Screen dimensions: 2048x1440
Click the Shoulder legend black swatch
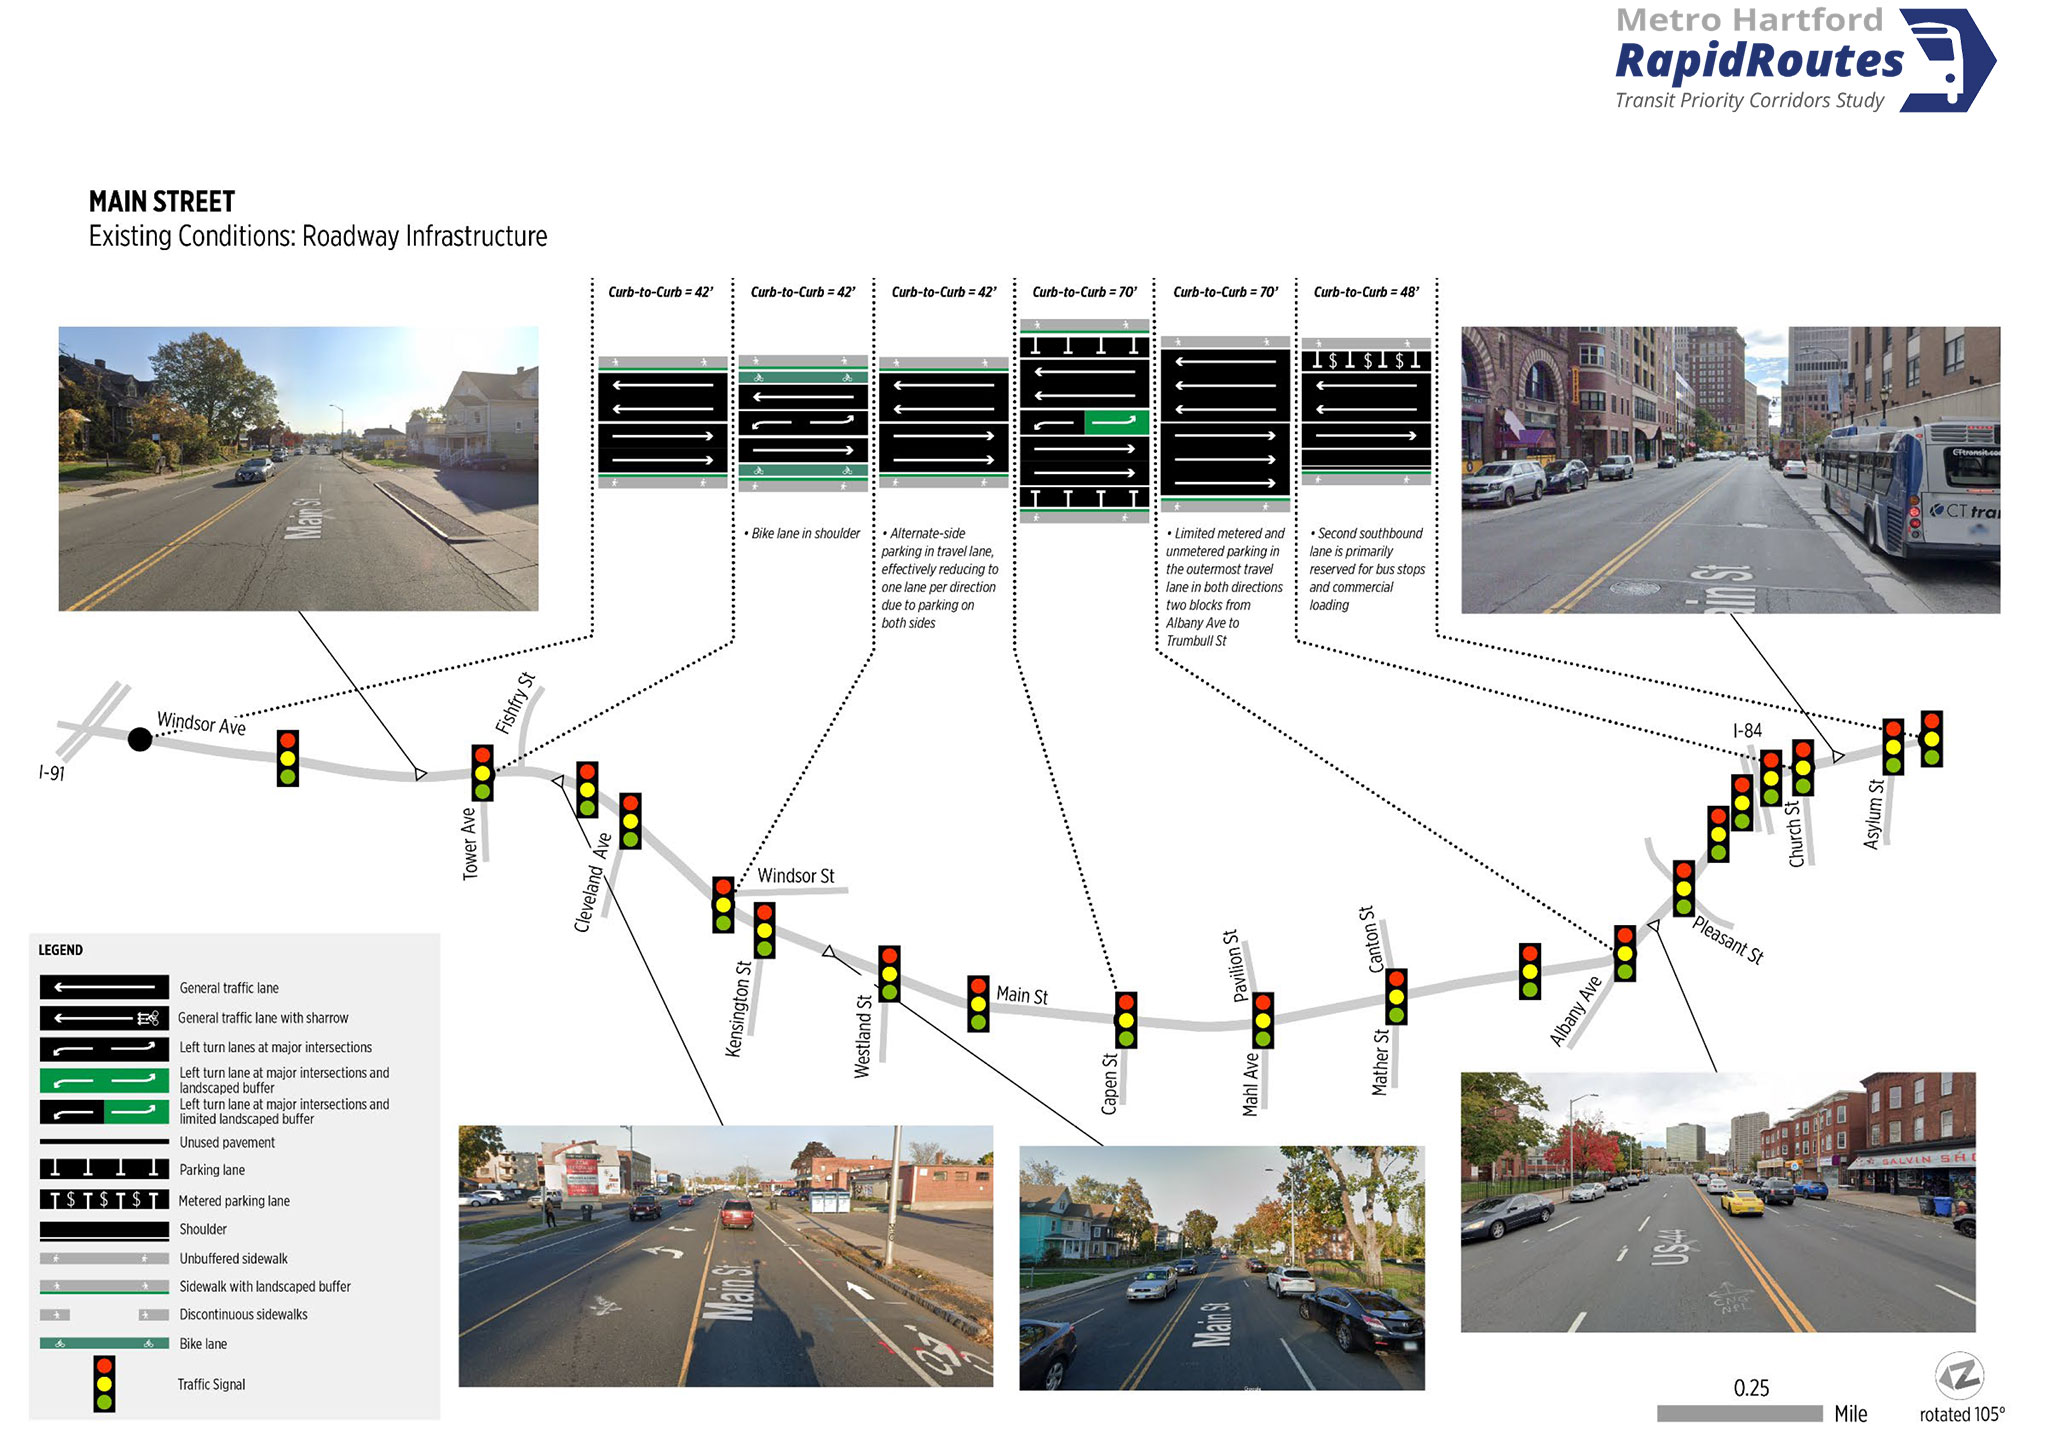point(104,1230)
